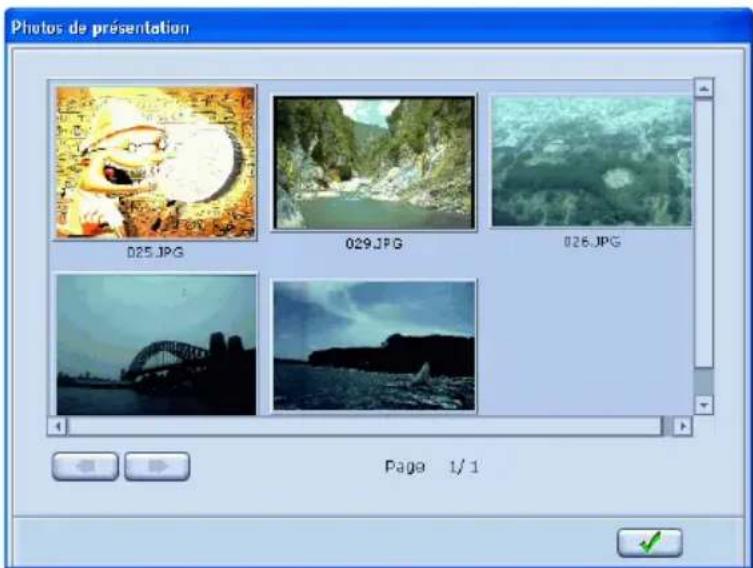Click the horizontal scrollbar right arrow
Image resolution: width=753 pixels, height=568 pixels.
click(682, 426)
